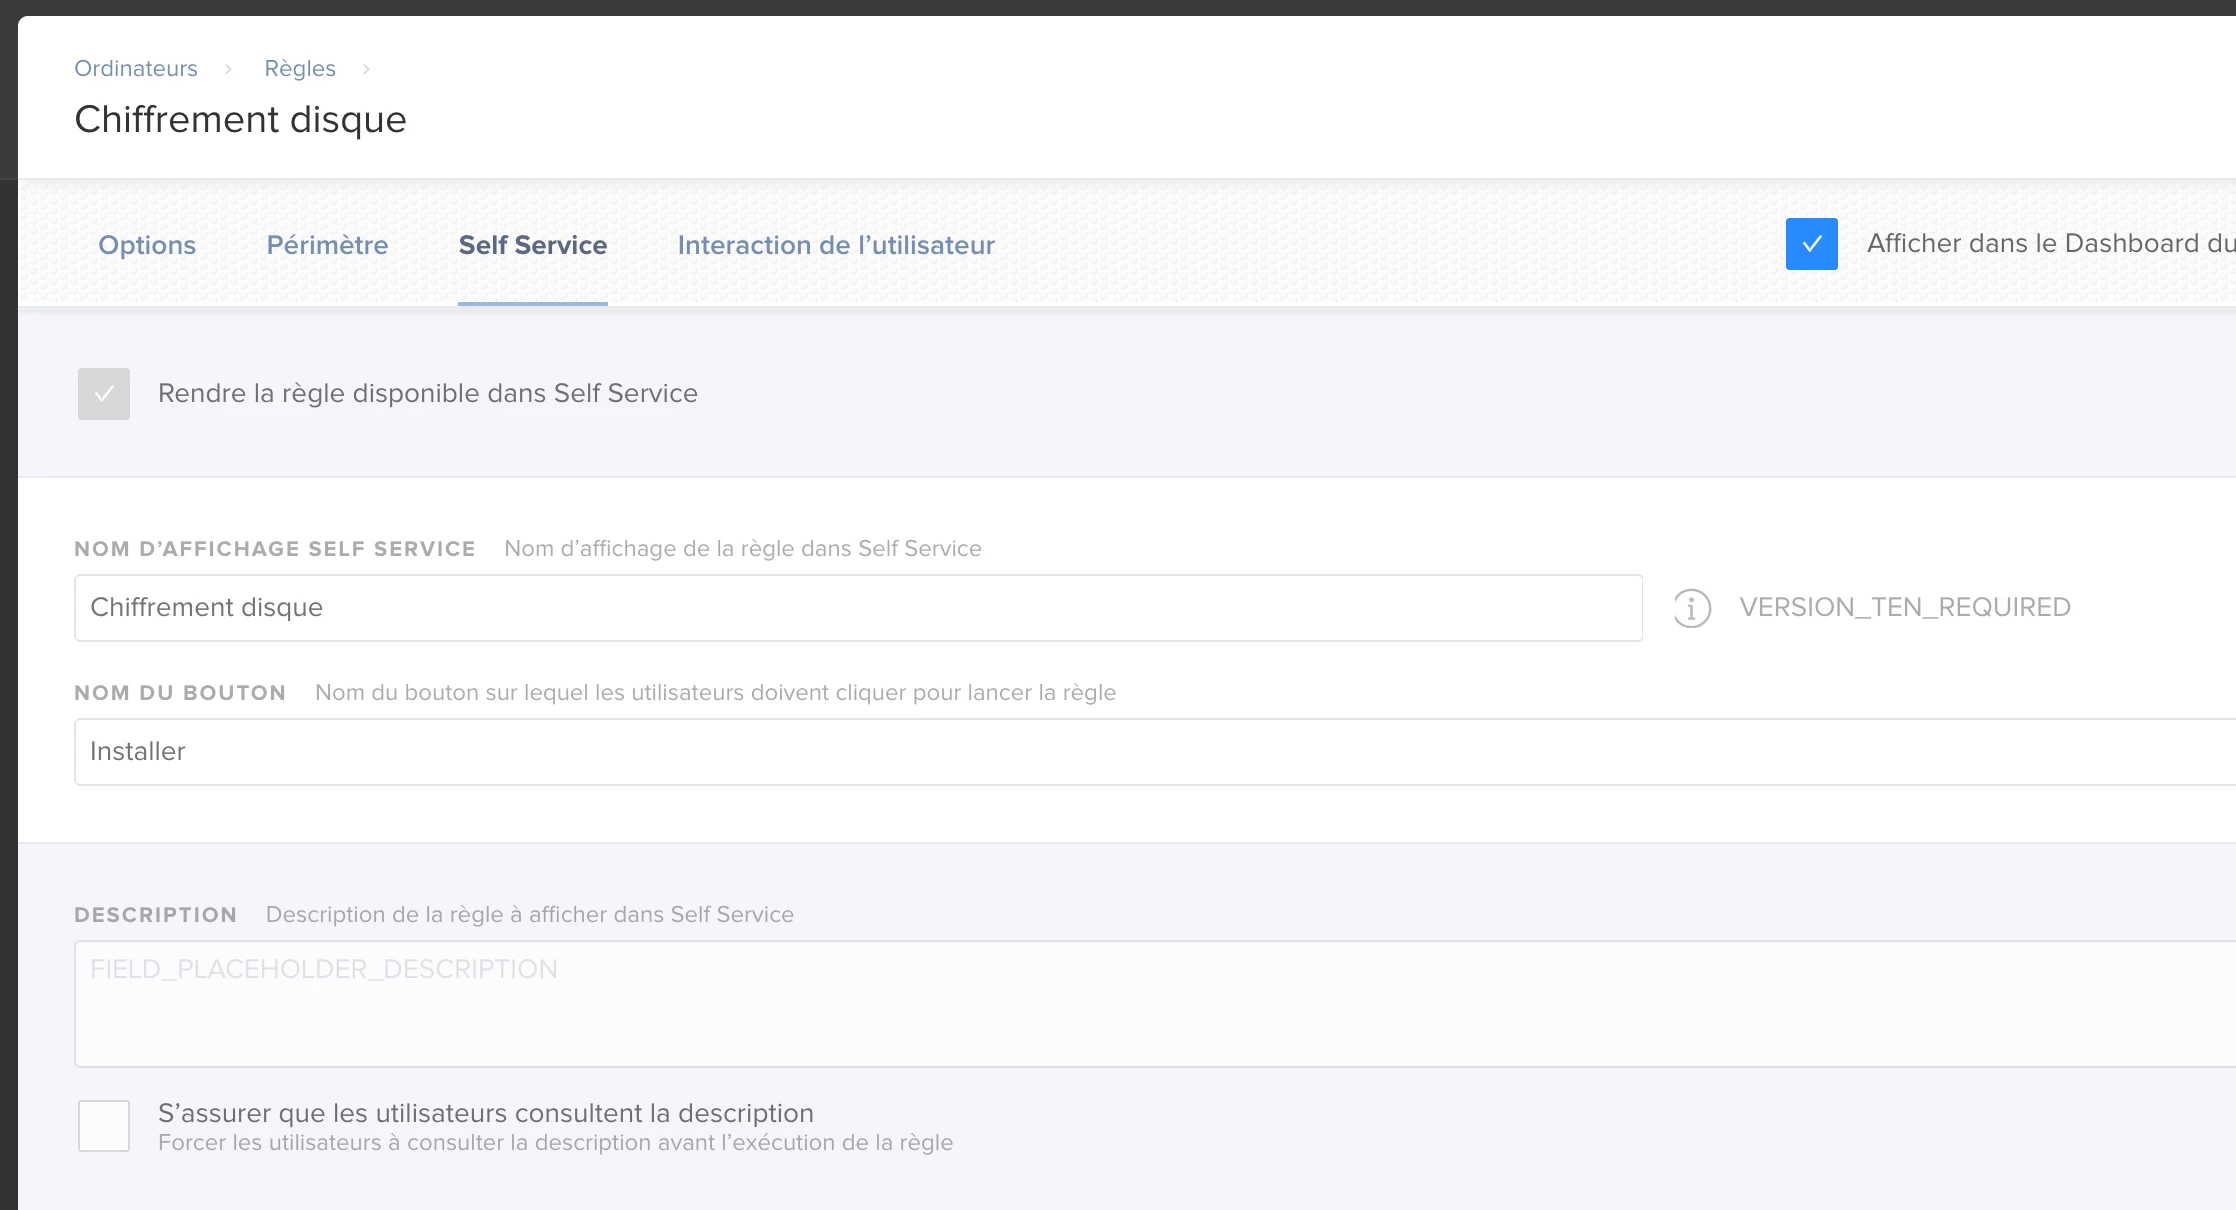Focus the Nom d'affichage Self Service field
Screen dimensions: 2236x1210
(x=857, y=608)
